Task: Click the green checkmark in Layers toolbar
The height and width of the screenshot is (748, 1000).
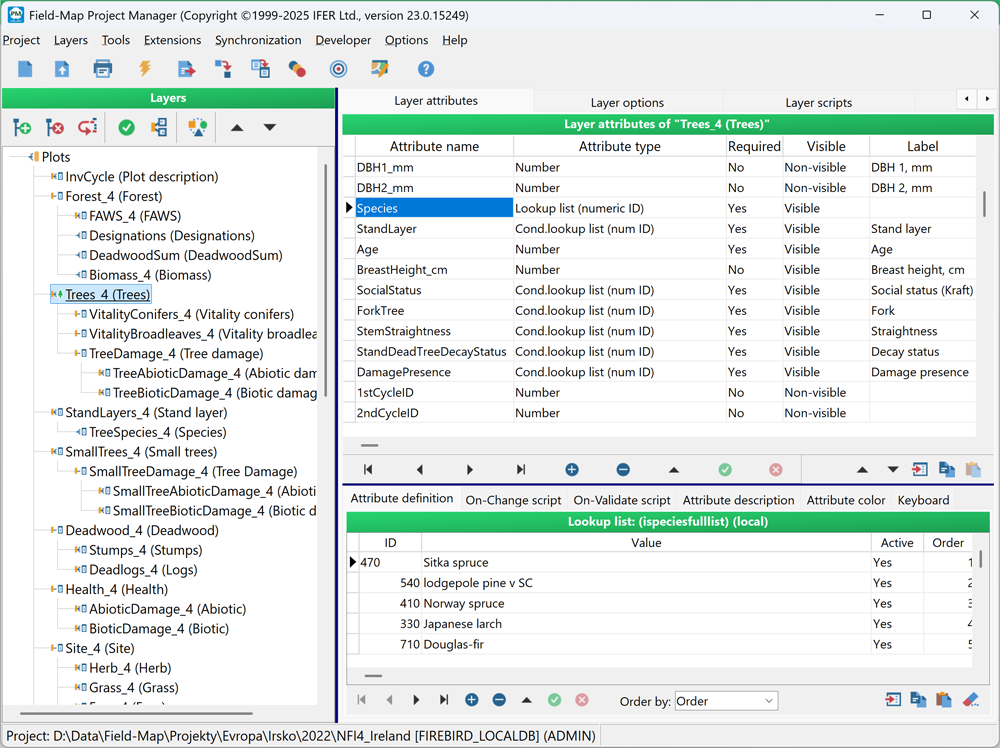Action: pyautogui.click(x=126, y=127)
